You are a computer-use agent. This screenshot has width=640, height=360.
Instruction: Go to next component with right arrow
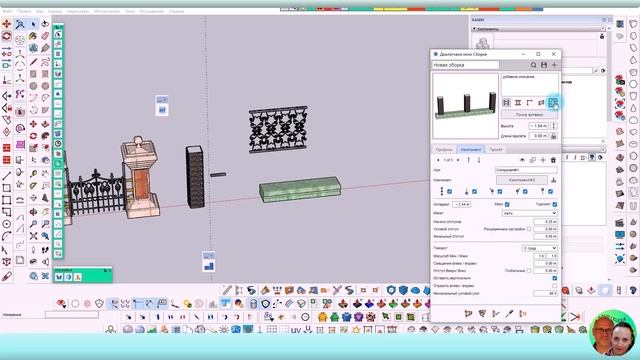458,160
